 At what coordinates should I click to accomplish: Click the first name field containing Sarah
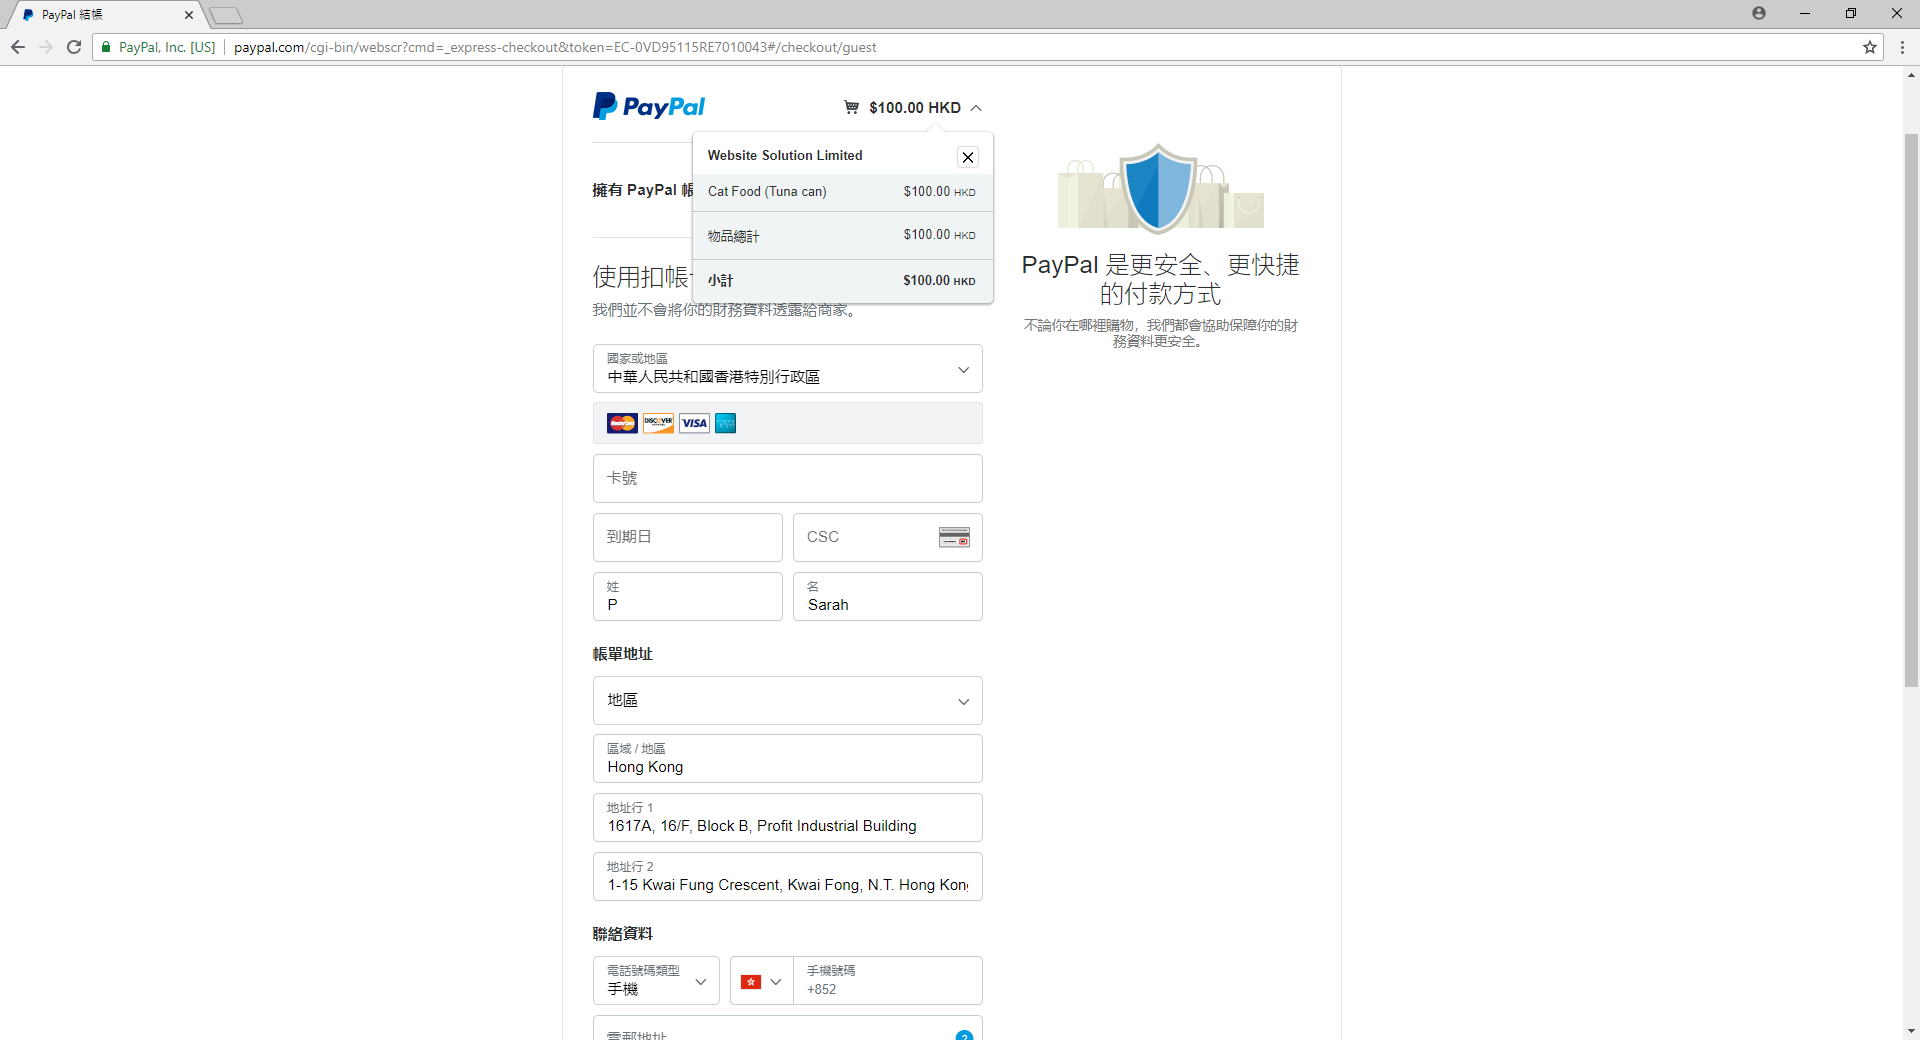point(888,597)
